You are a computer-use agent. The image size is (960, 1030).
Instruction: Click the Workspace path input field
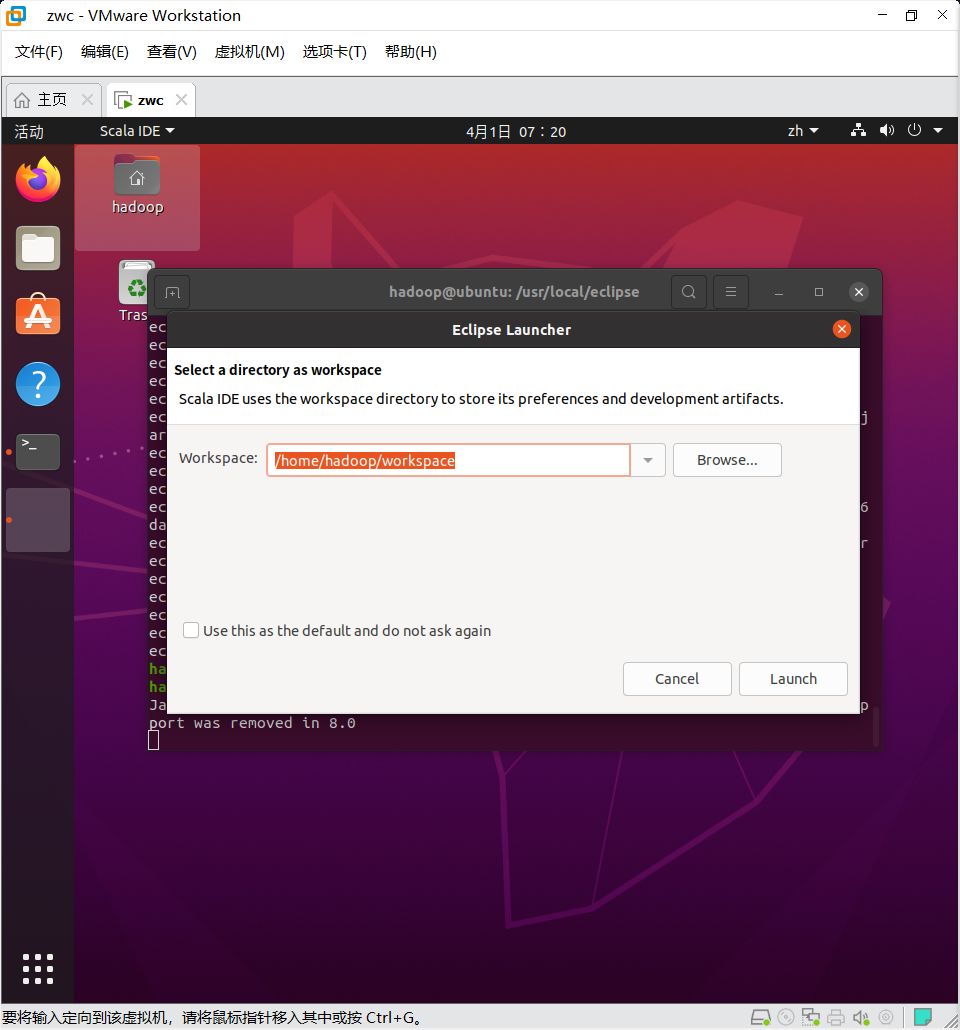point(448,460)
